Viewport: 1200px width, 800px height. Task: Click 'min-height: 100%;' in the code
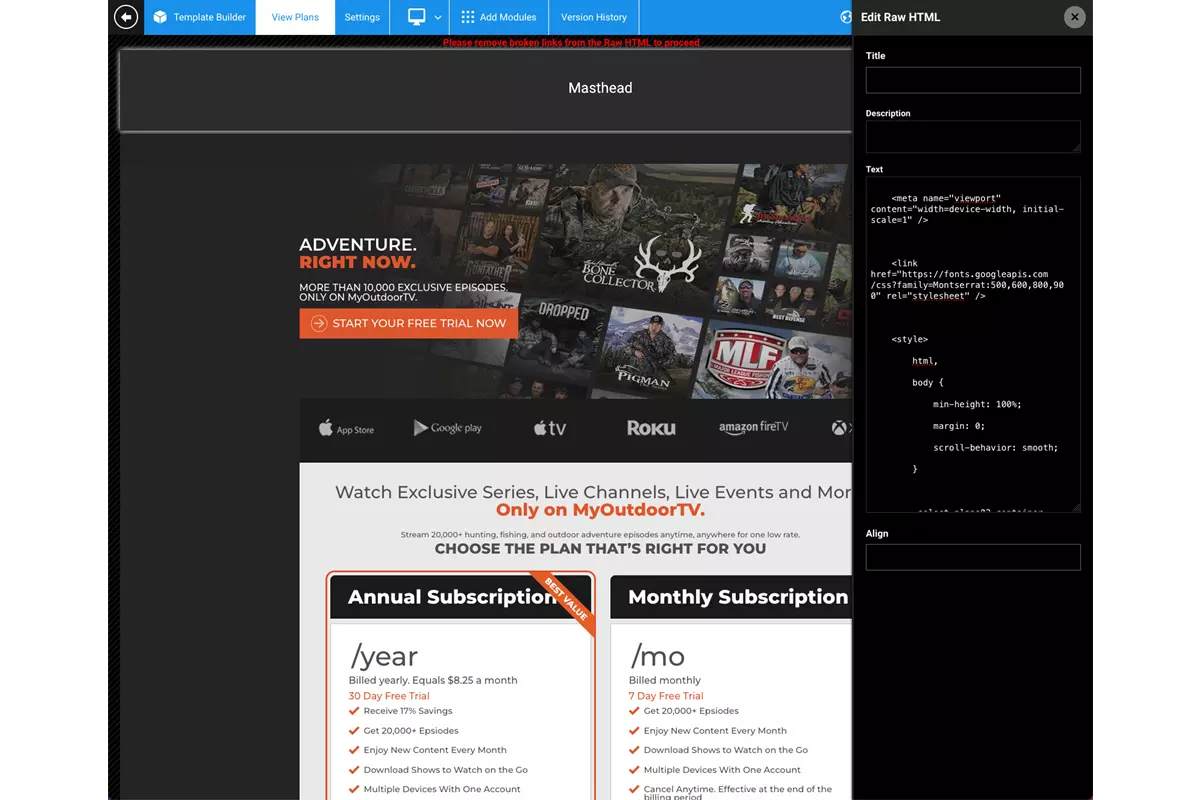tap(977, 404)
